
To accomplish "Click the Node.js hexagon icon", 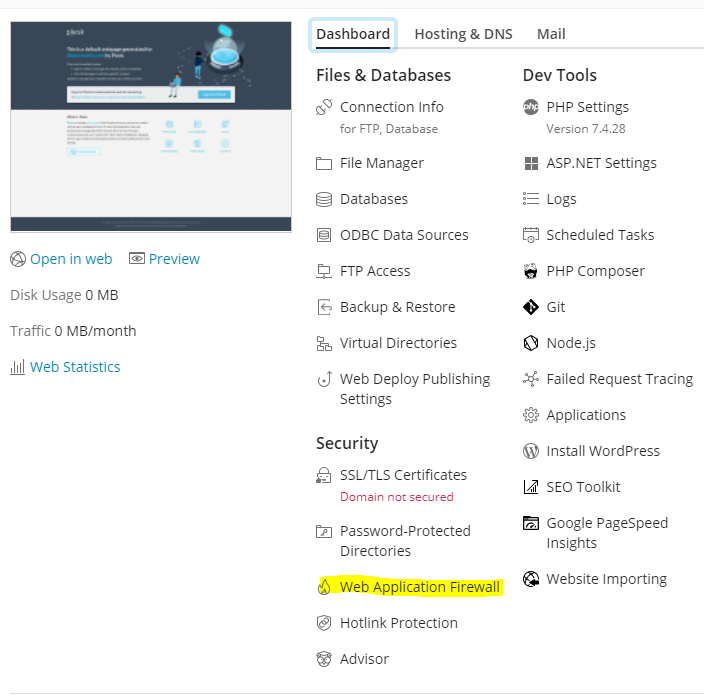I will click(530, 343).
